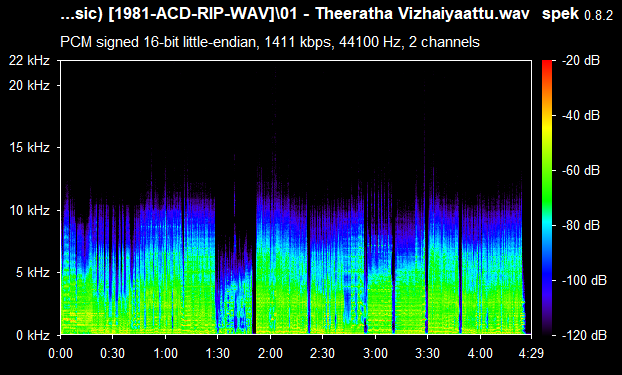Click the PCM signed 16-bit codec info text
This screenshot has width=622, height=375.
point(270,42)
